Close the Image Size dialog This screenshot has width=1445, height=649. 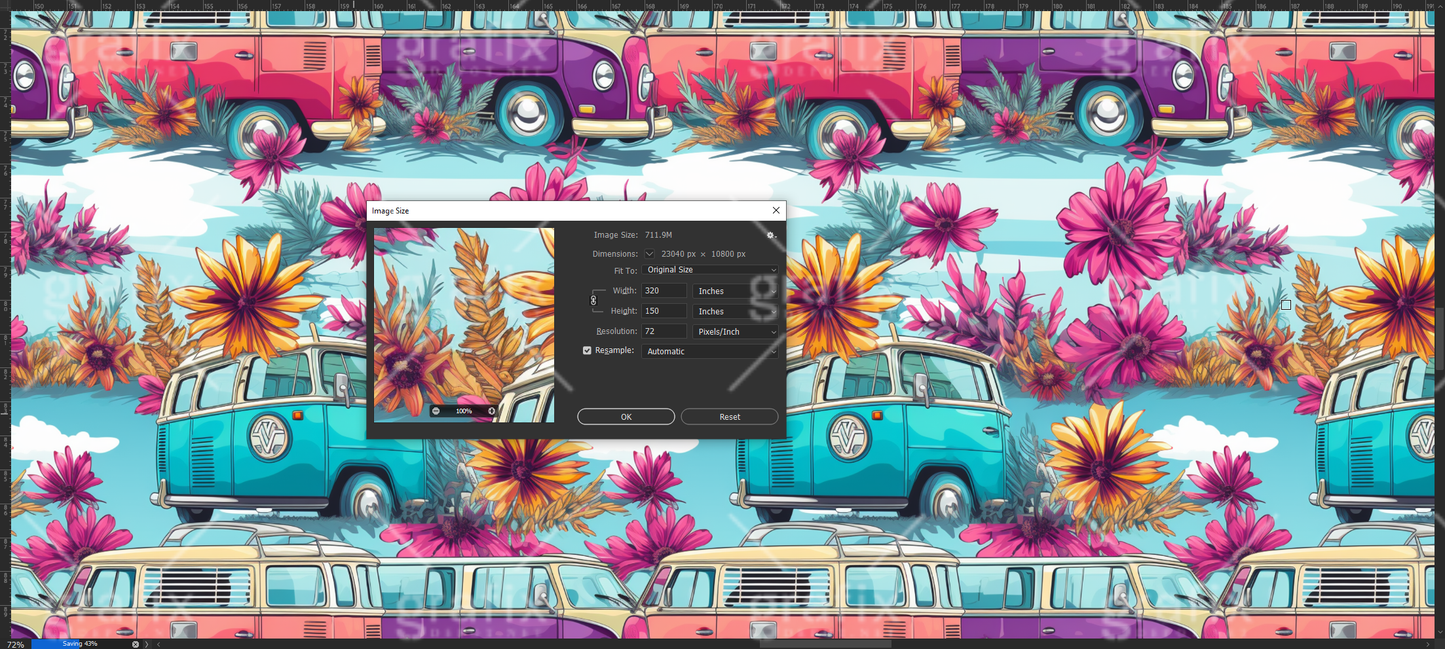pyautogui.click(x=776, y=211)
